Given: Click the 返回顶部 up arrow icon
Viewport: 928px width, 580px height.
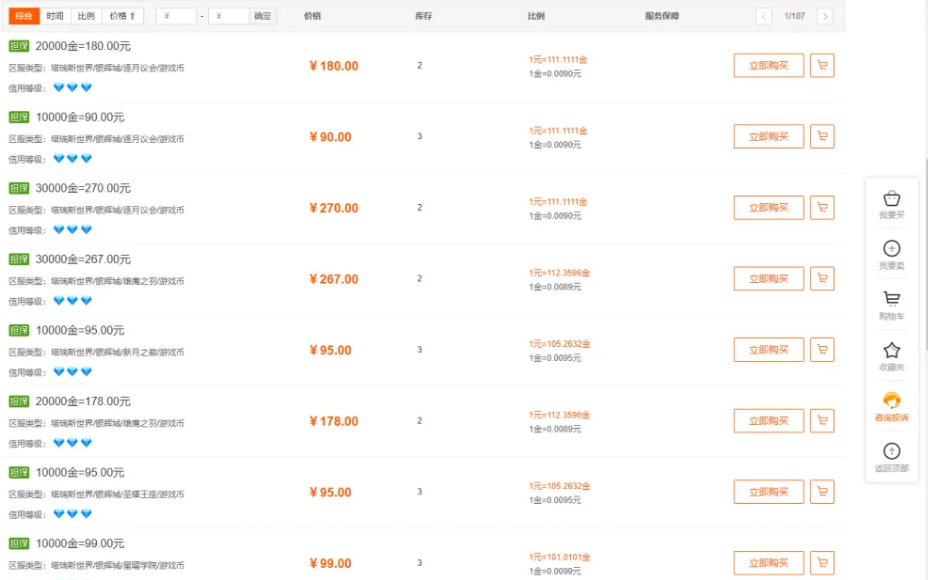Looking at the screenshot, I should (x=891, y=457).
